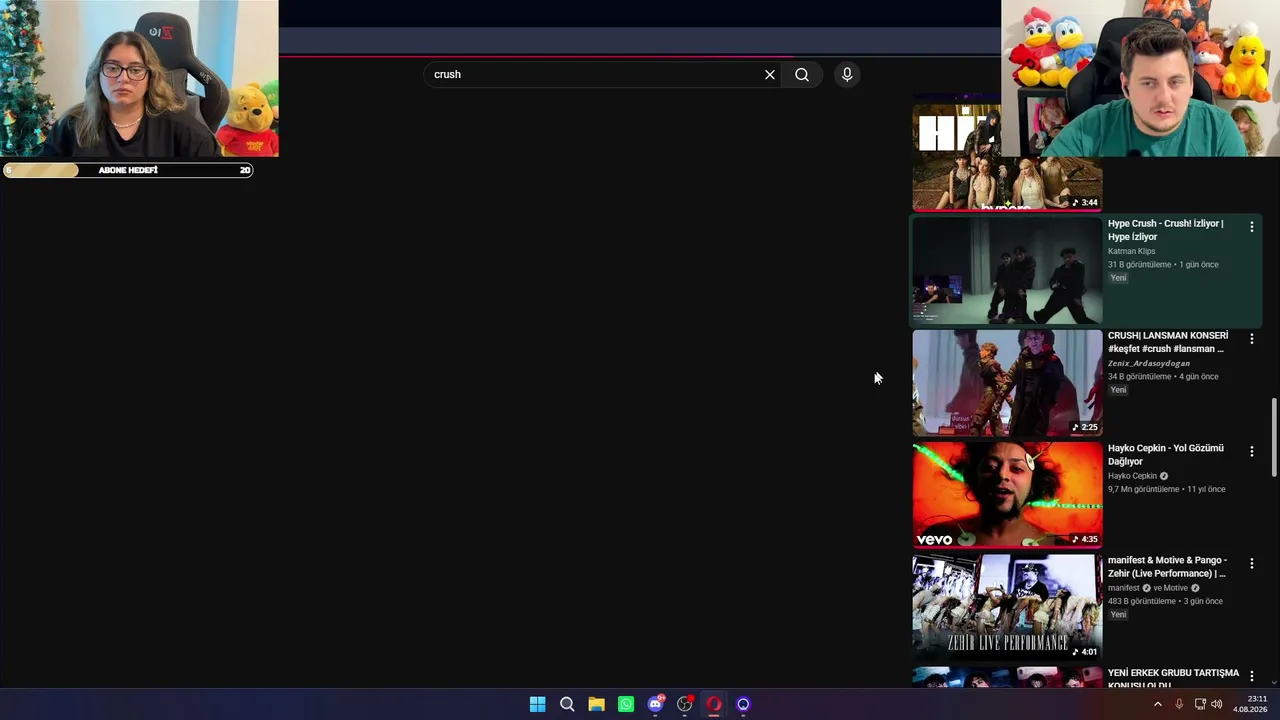This screenshot has width=1280, height=720.
Task: Click '31 B görüntüleme • 1 gün önce' text
Action: coord(1163,265)
